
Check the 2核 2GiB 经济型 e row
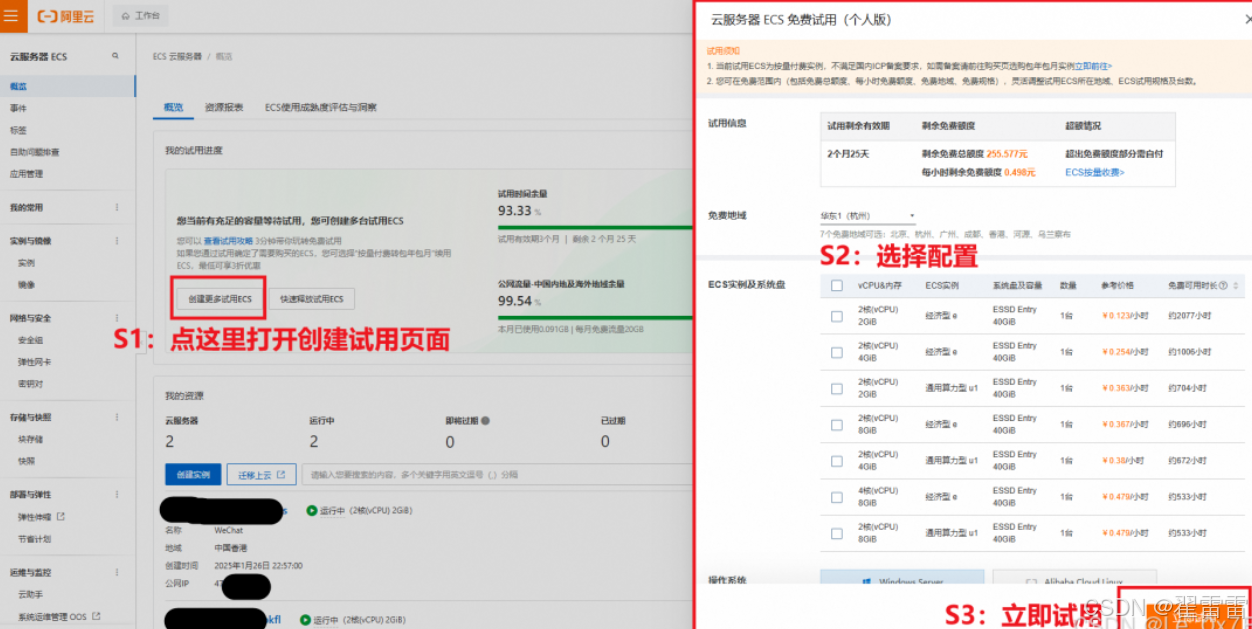pyautogui.click(x=837, y=316)
